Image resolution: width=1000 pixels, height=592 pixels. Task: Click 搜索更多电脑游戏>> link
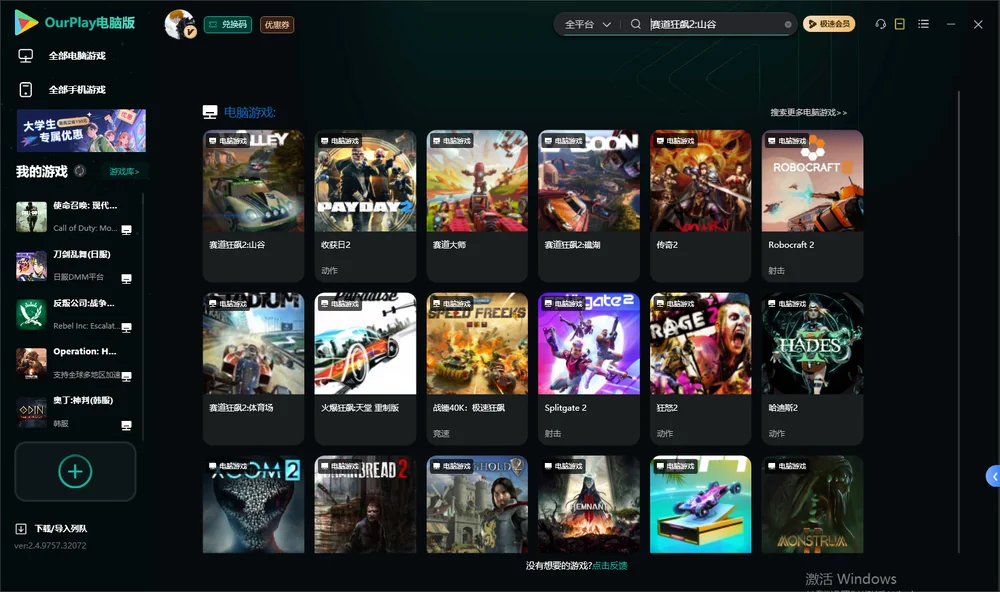click(808, 112)
